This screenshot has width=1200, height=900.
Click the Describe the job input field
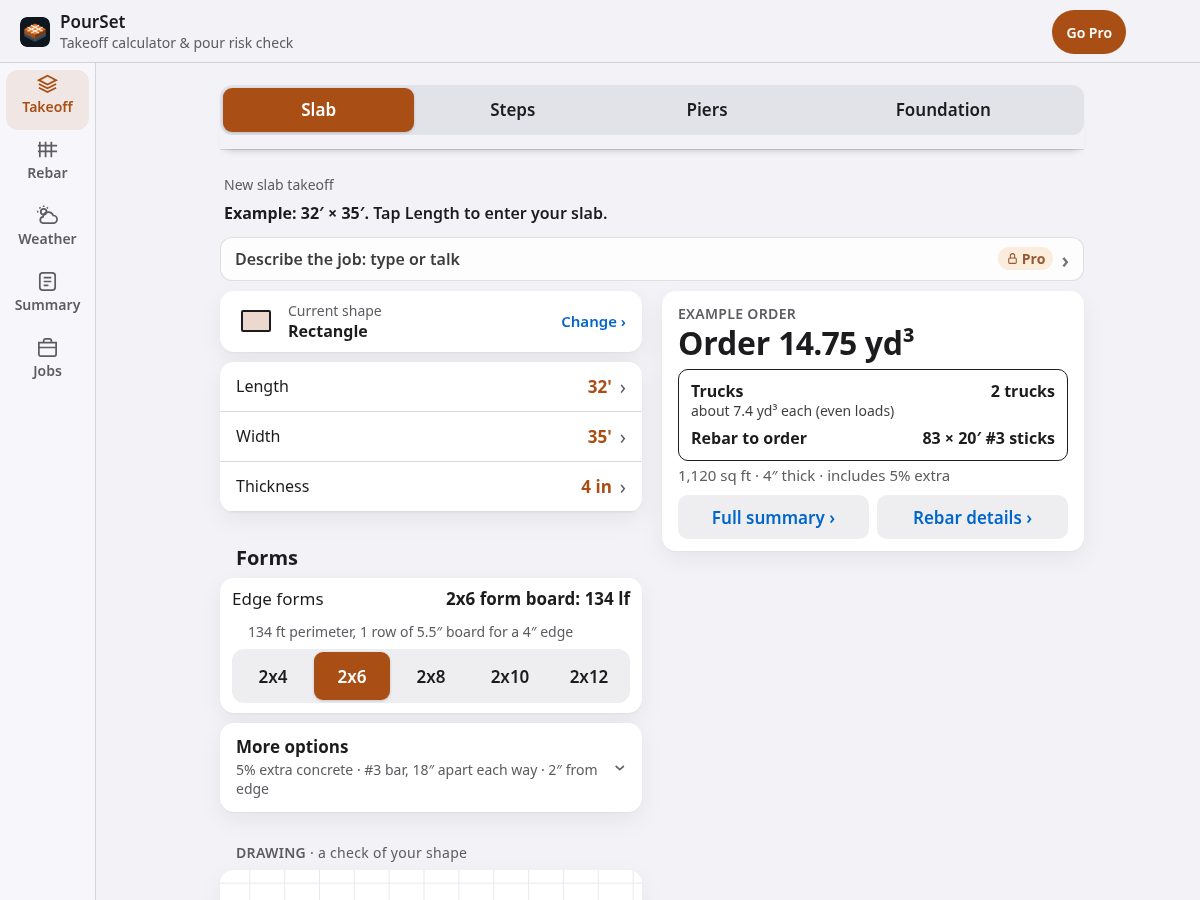(x=652, y=259)
